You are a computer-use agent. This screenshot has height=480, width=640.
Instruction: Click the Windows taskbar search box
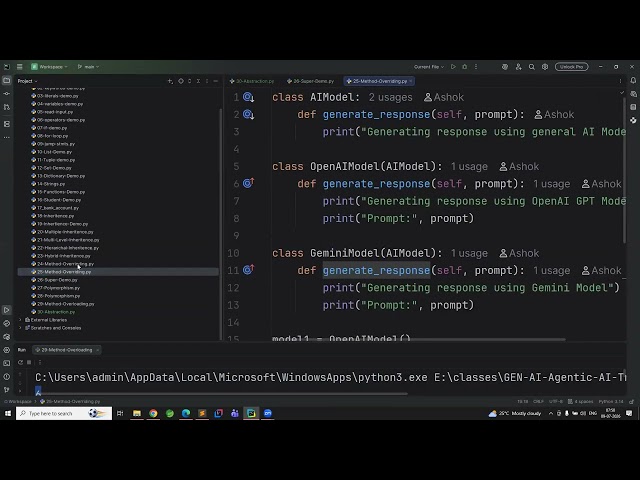[64, 413]
